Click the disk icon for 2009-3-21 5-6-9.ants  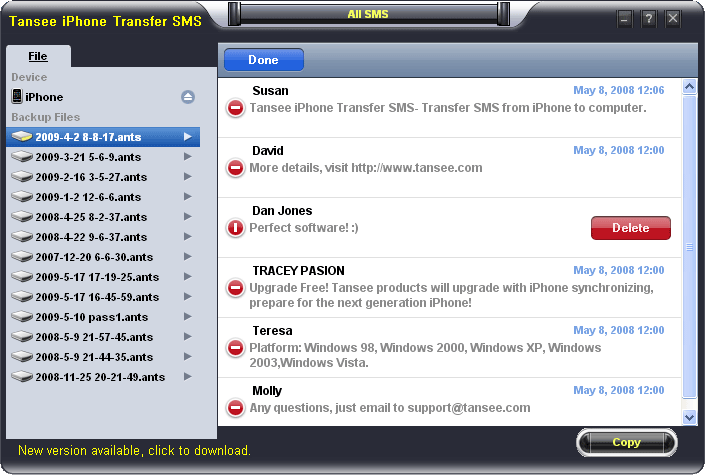tap(22, 157)
